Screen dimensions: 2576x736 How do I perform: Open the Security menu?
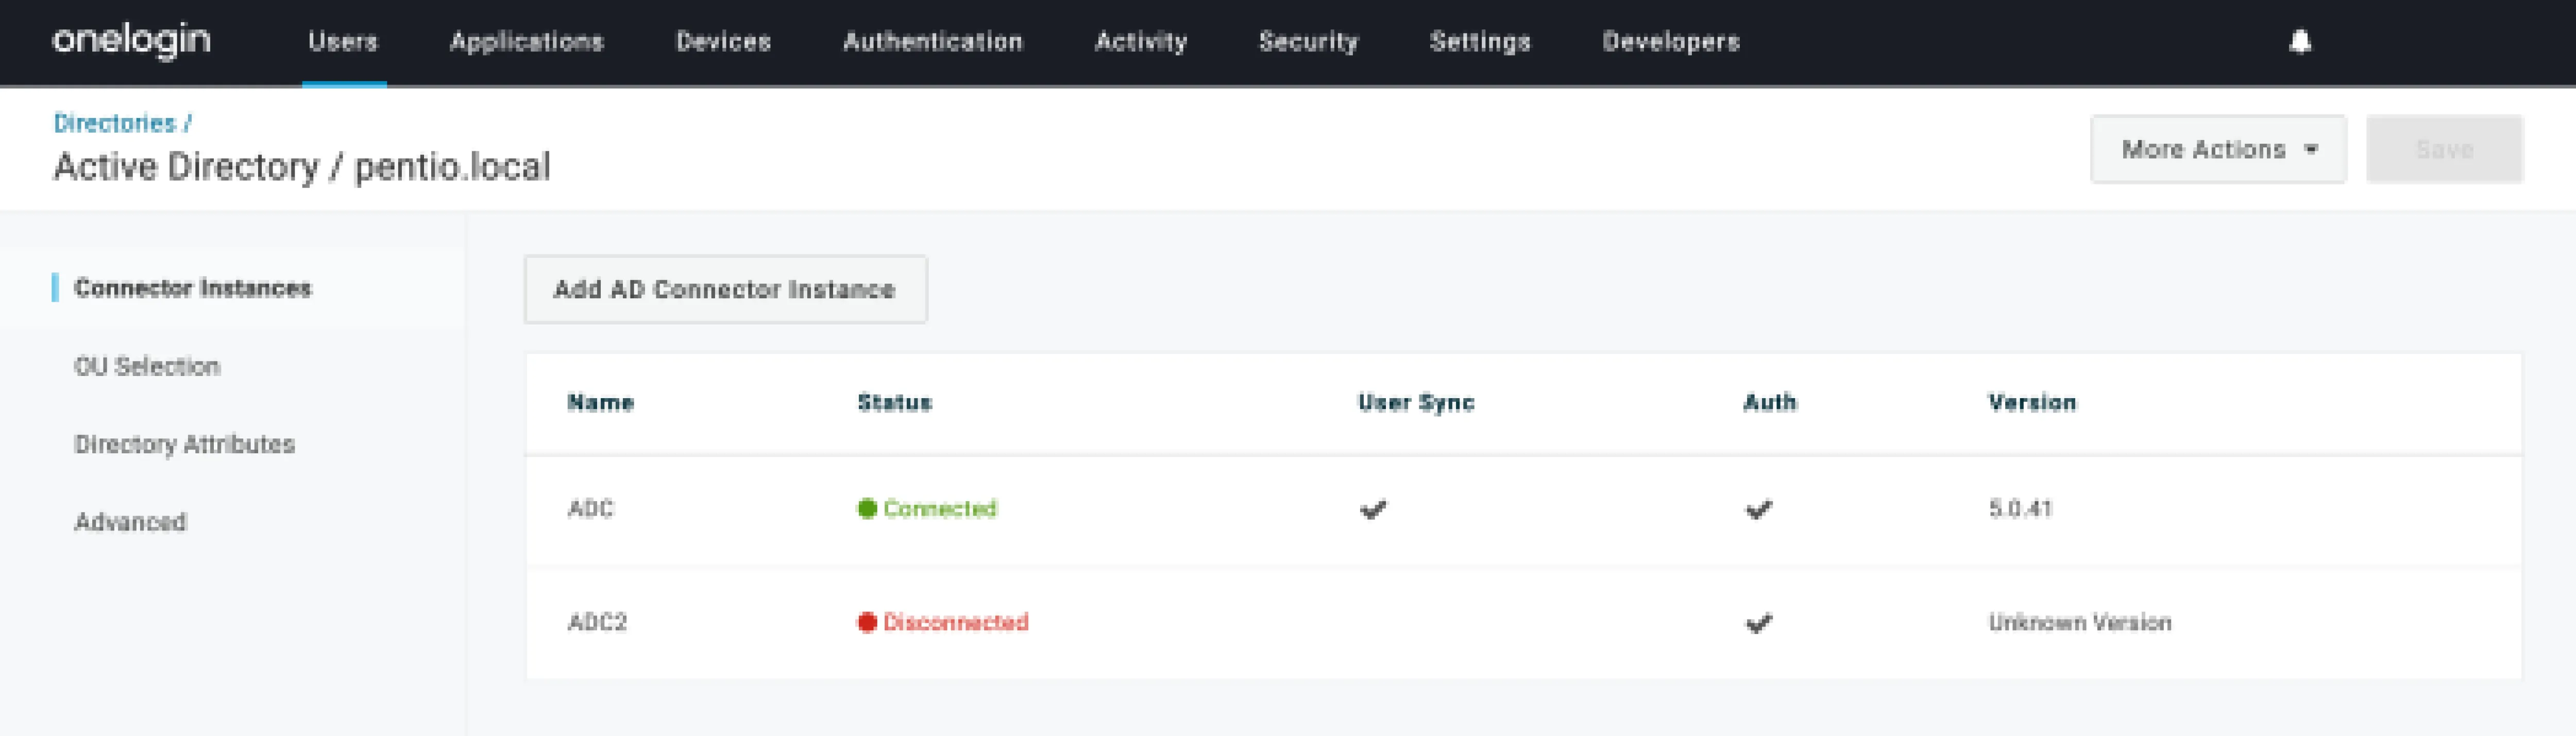[1308, 42]
